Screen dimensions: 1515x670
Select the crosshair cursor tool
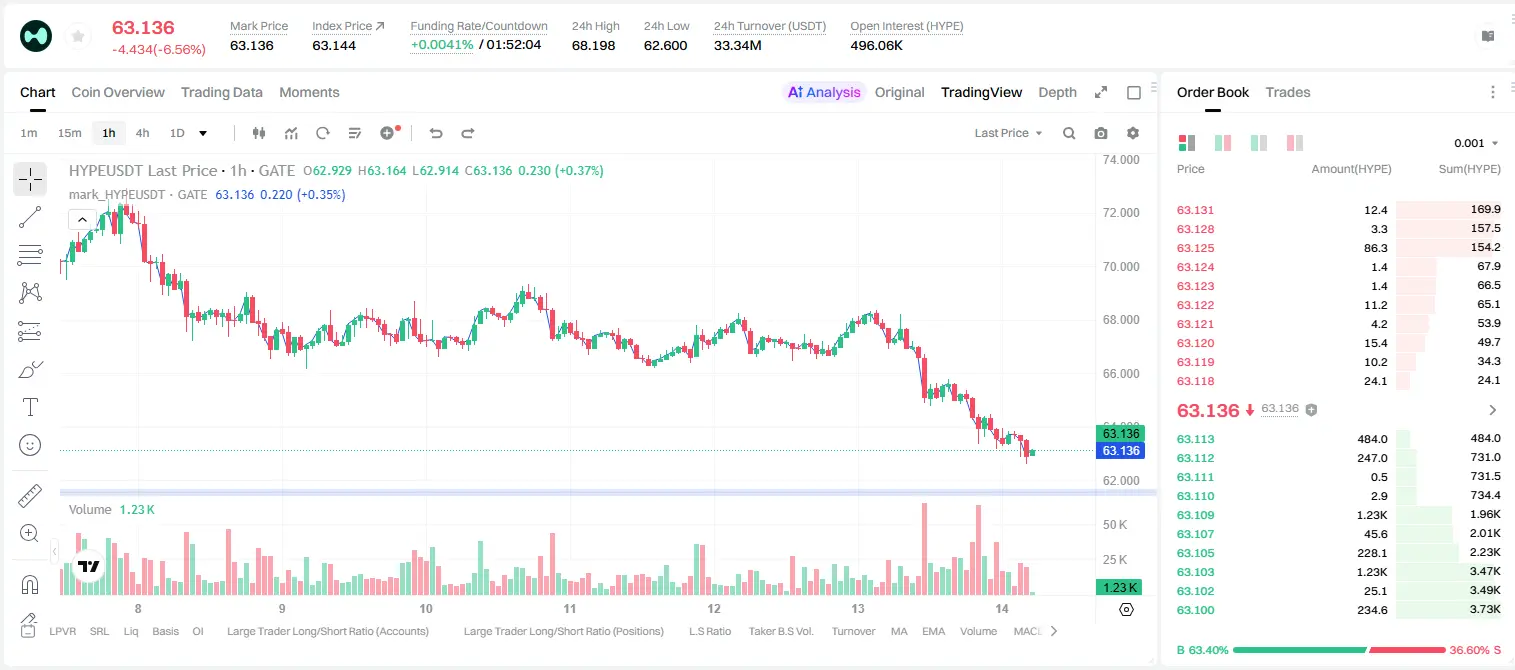pyautogui.click(x=30, y=180)
